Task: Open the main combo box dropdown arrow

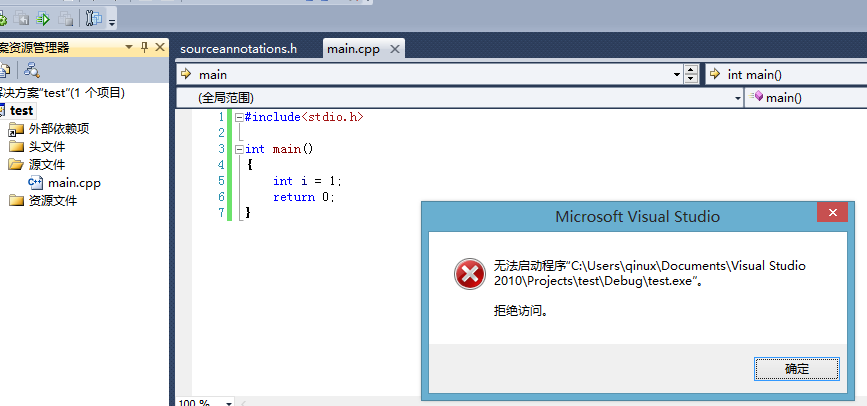Action: 677,74
